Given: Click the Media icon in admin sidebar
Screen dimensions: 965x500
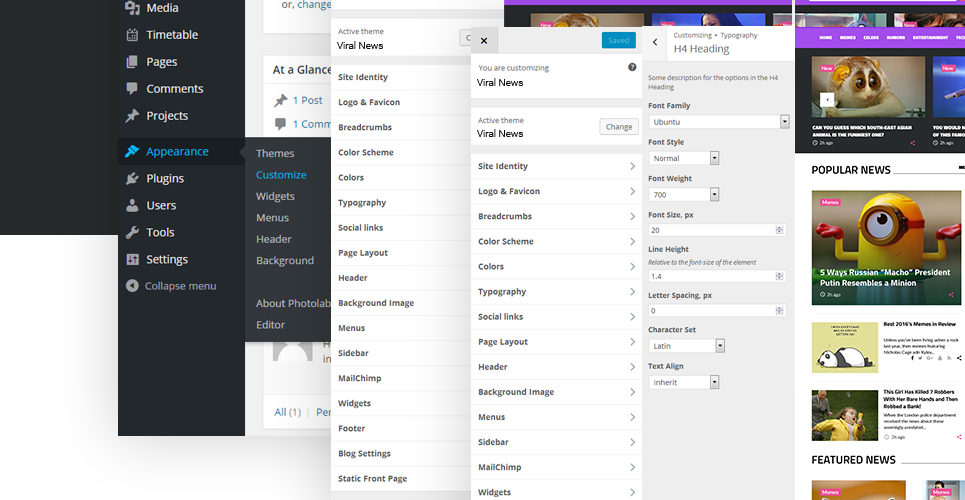Looking at the screenshot, I should [x=132, y=7].
